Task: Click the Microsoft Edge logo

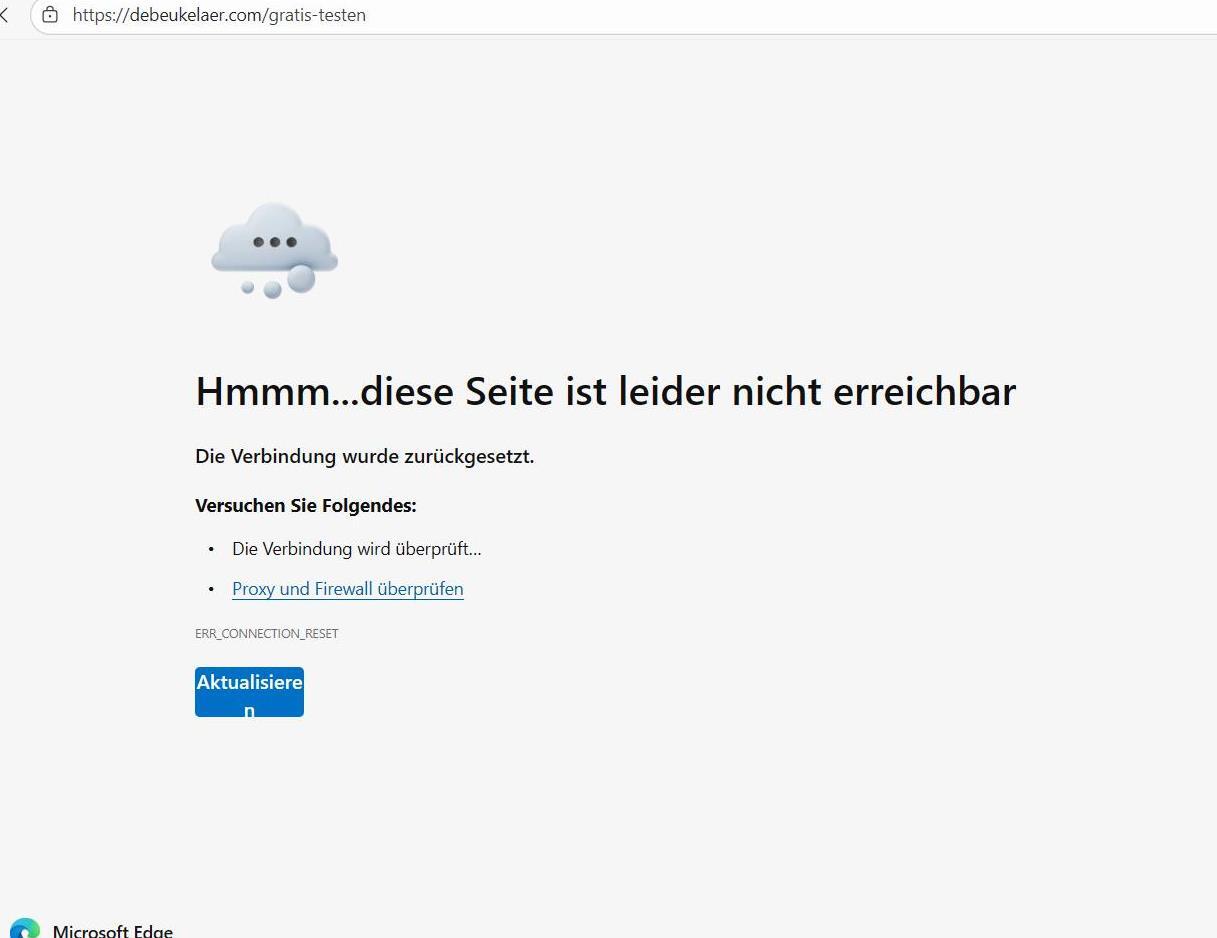Action: click(x=25, y=930)
